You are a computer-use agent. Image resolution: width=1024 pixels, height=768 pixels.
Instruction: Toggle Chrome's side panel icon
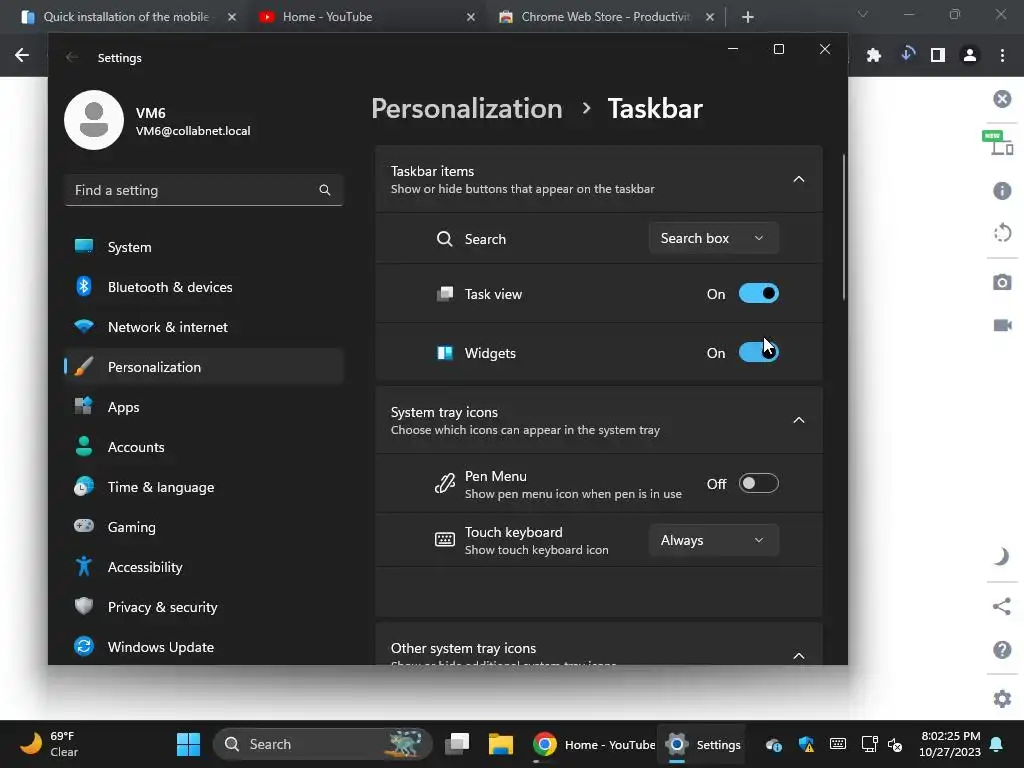pos(938,55)
